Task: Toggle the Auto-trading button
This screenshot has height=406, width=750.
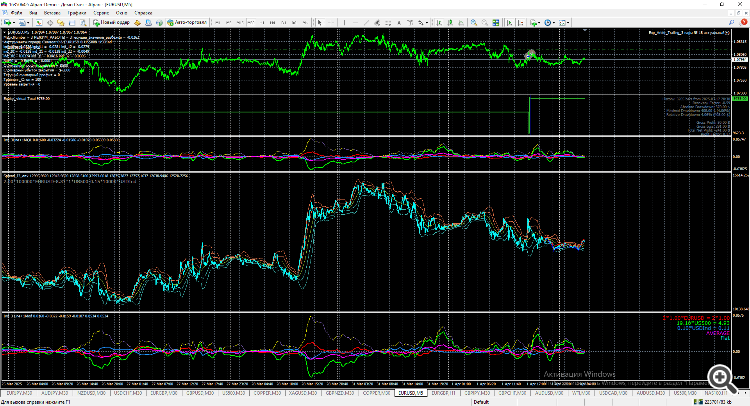Action: click(x=187, y=22)
